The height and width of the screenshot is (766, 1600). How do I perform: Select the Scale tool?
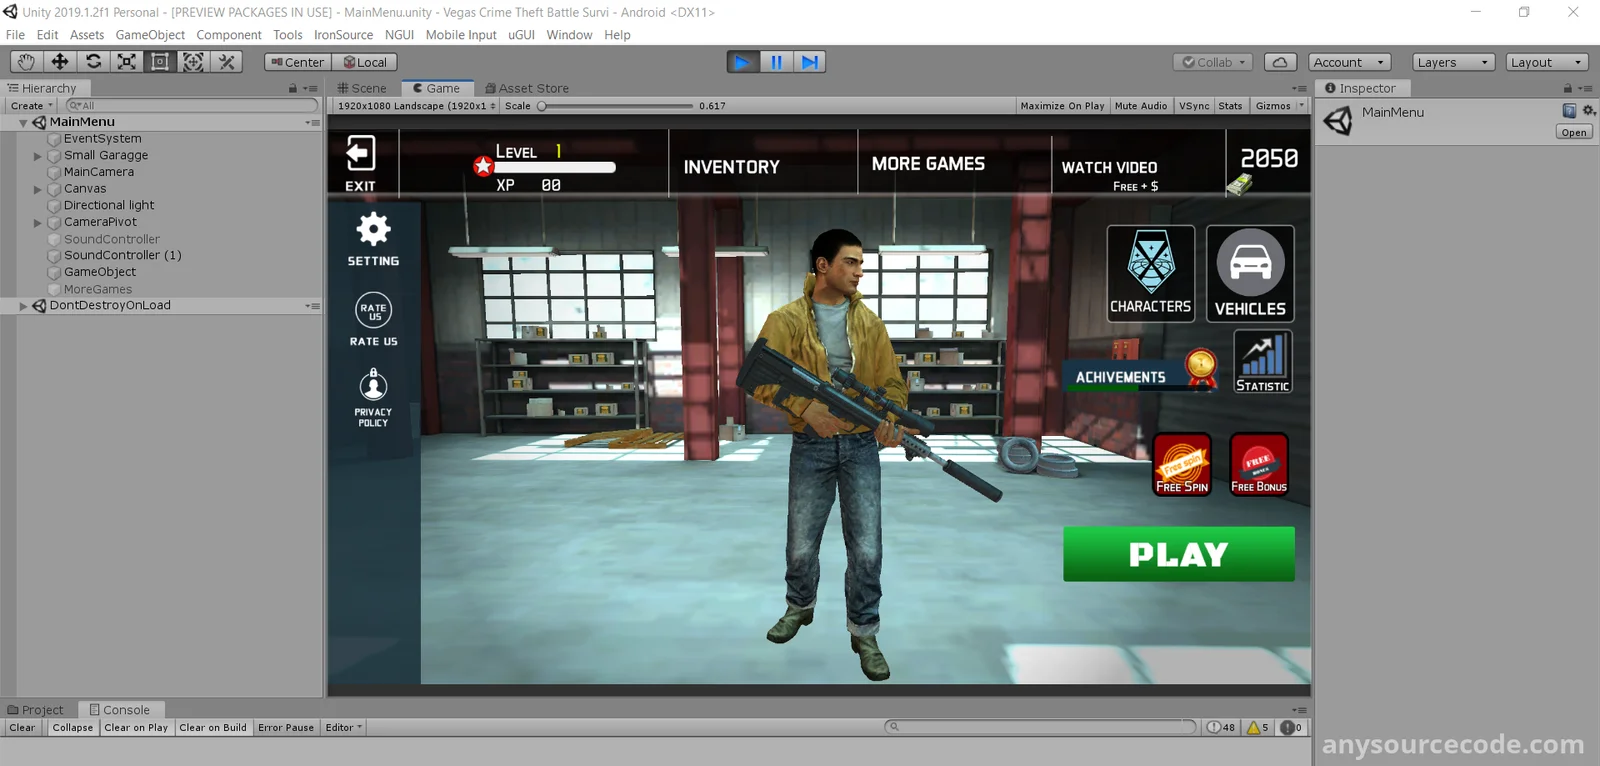[x=127, y=62]
